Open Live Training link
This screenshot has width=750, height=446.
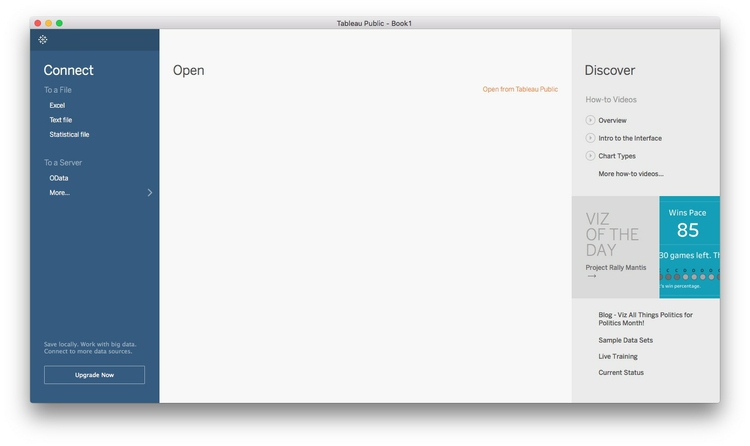pos(618,357)
